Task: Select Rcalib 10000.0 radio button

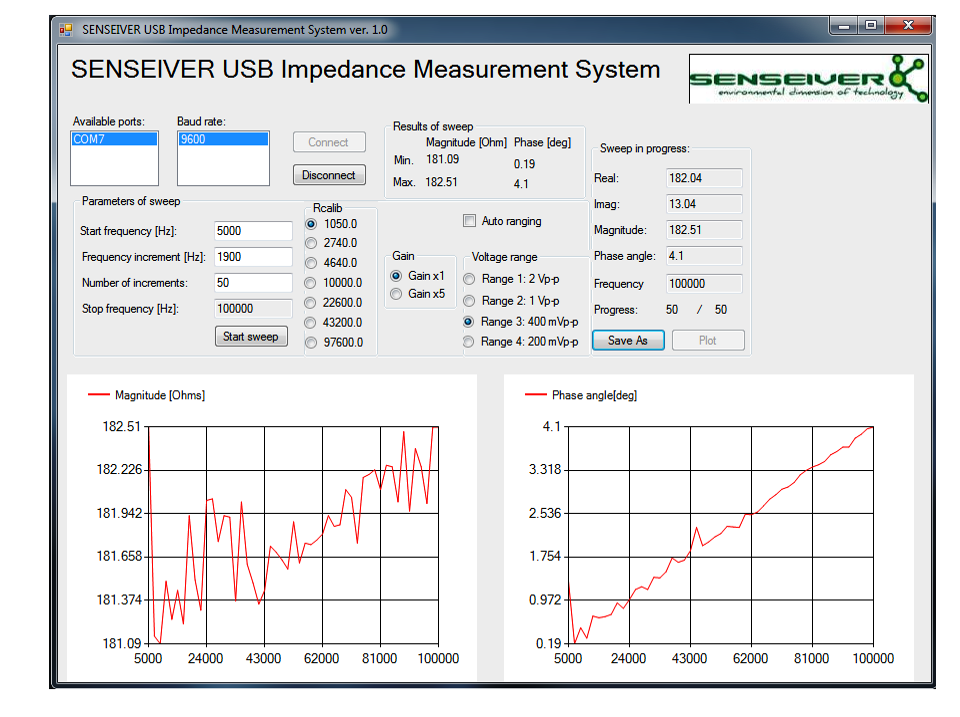Action: pyautogui.click(x=311, y=283)
